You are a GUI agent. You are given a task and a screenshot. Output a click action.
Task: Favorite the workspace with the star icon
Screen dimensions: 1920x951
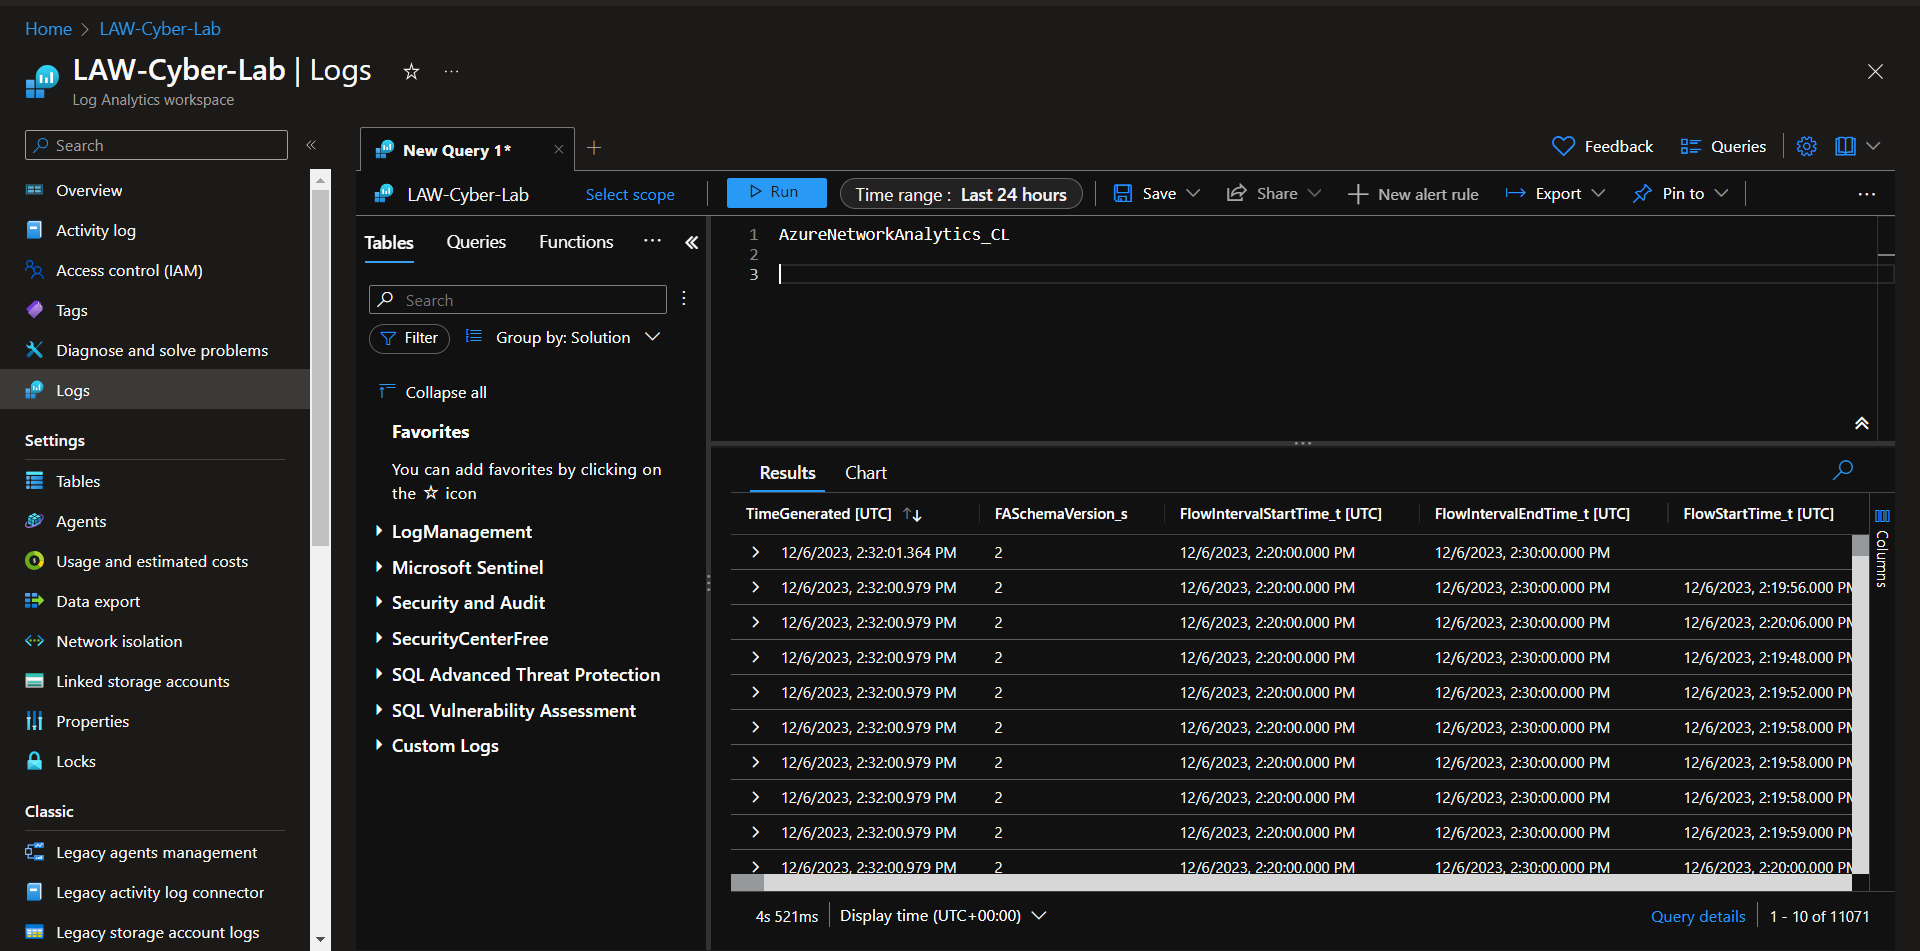point(411,71)
